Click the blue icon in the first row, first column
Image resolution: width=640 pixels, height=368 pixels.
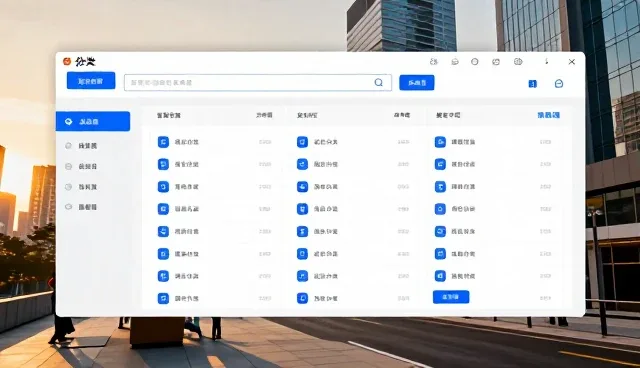click(x=163, y=142)
